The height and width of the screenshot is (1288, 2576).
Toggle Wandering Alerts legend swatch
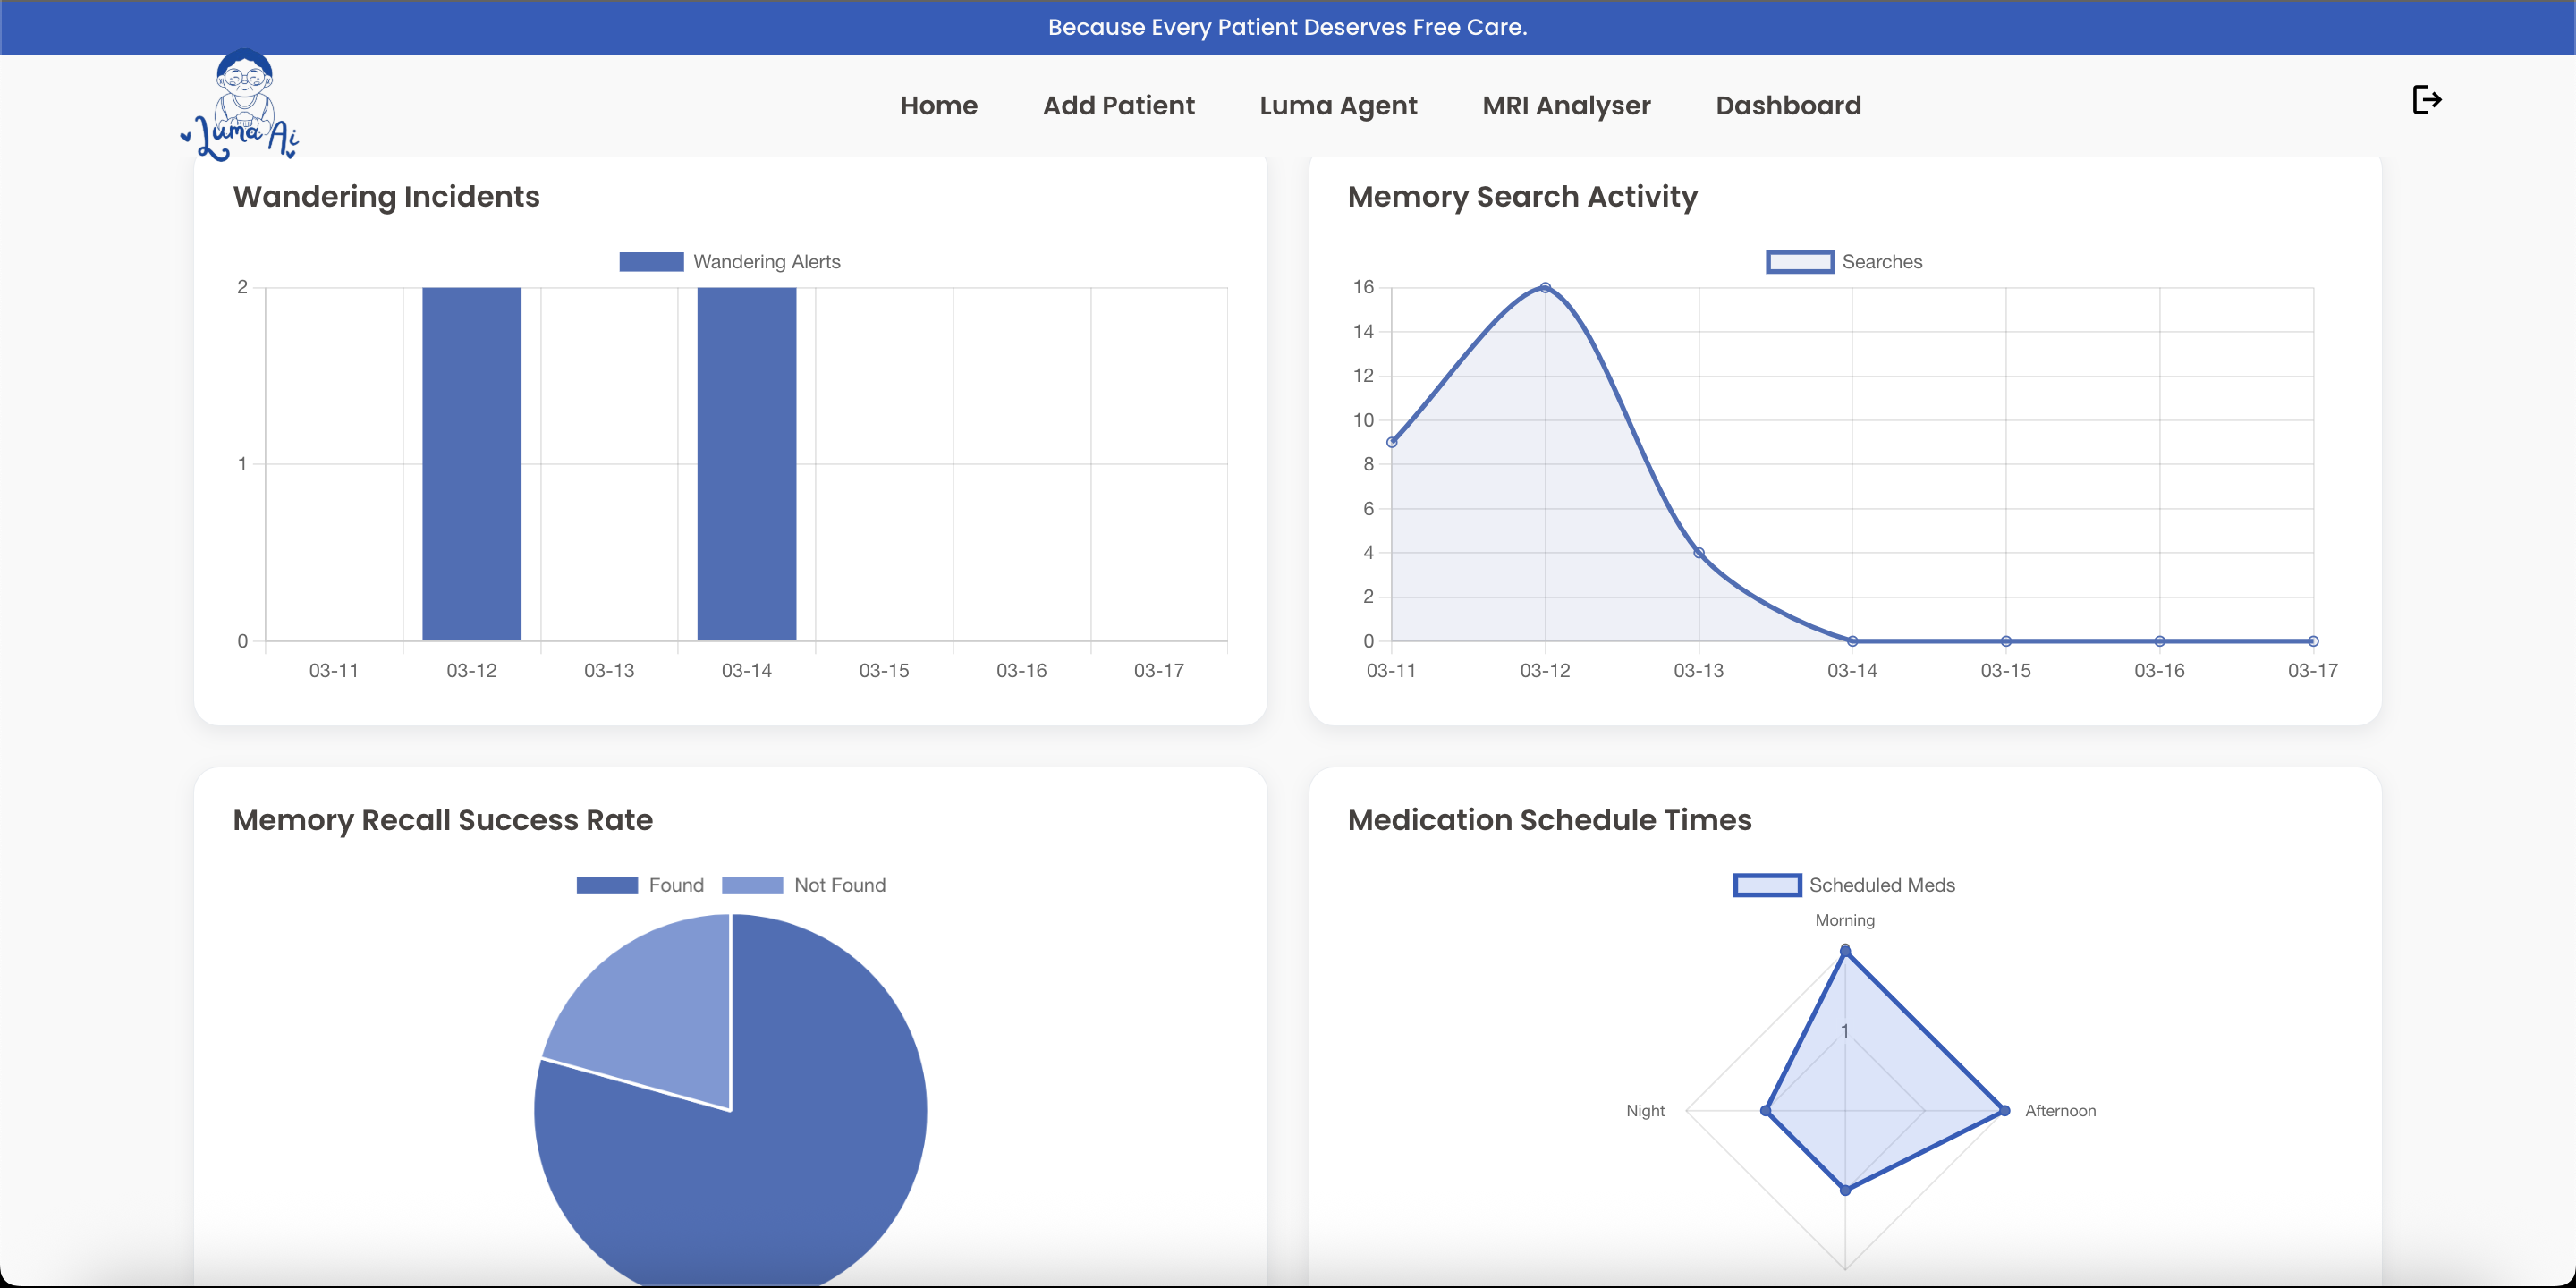click(x=651, y=262)
